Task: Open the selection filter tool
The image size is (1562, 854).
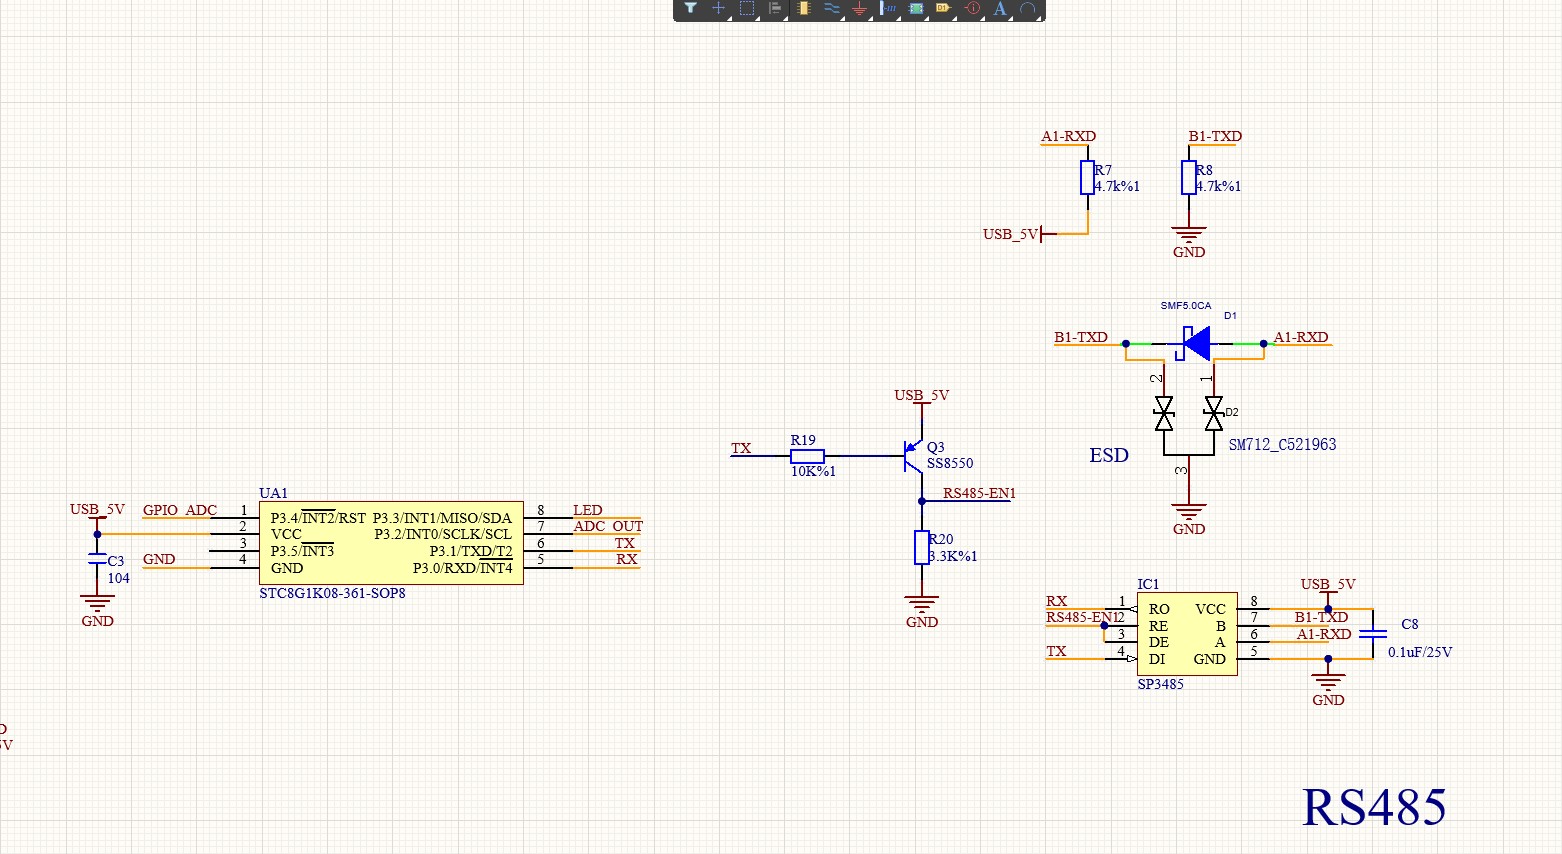Action: (x=690, y=8)
